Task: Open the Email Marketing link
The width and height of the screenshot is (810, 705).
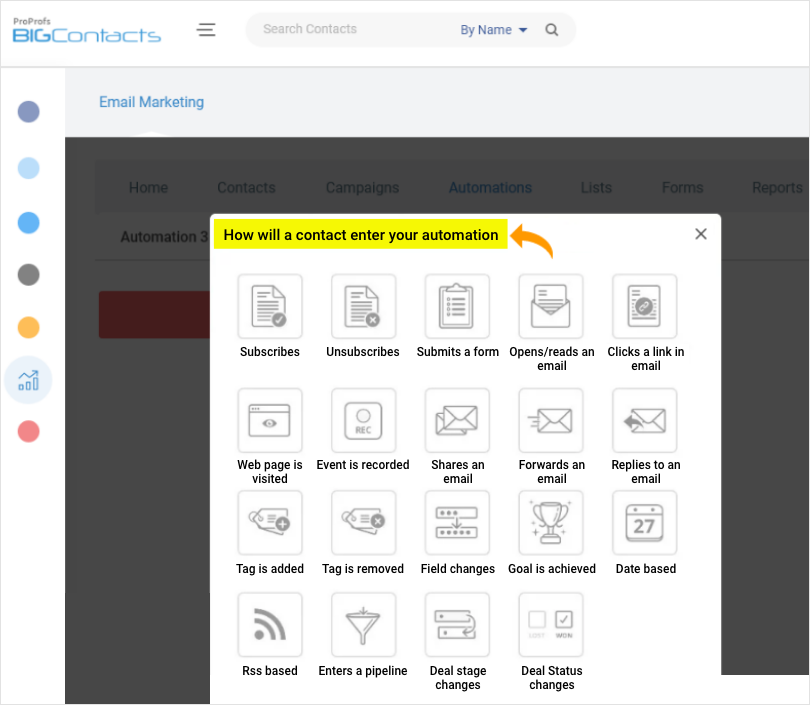Action: [x=151, y=102]
